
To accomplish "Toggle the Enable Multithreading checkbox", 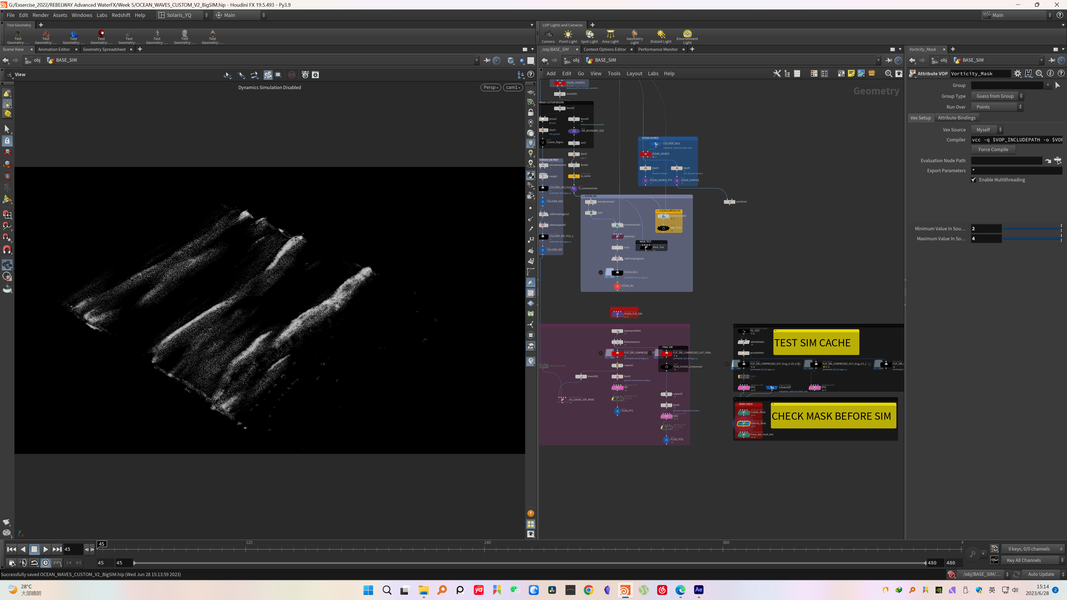I will point(974,180).
